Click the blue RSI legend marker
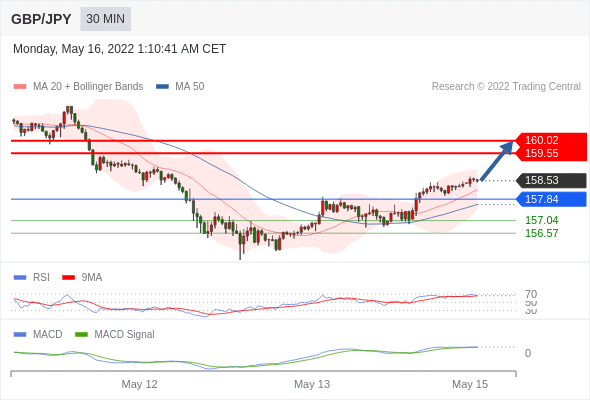 tap(20, 278)
